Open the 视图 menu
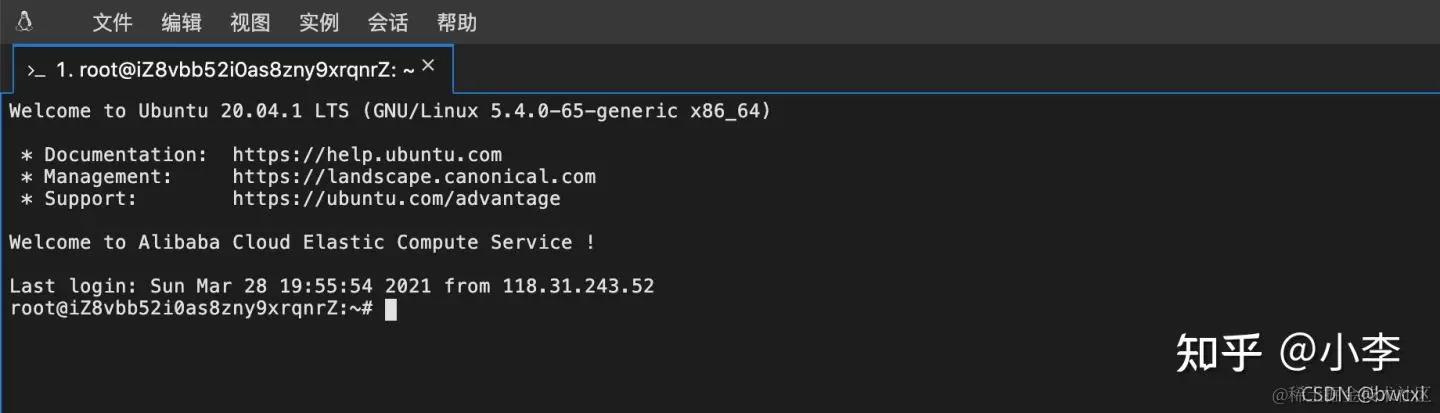1440x413 pixels. [250, 22]
